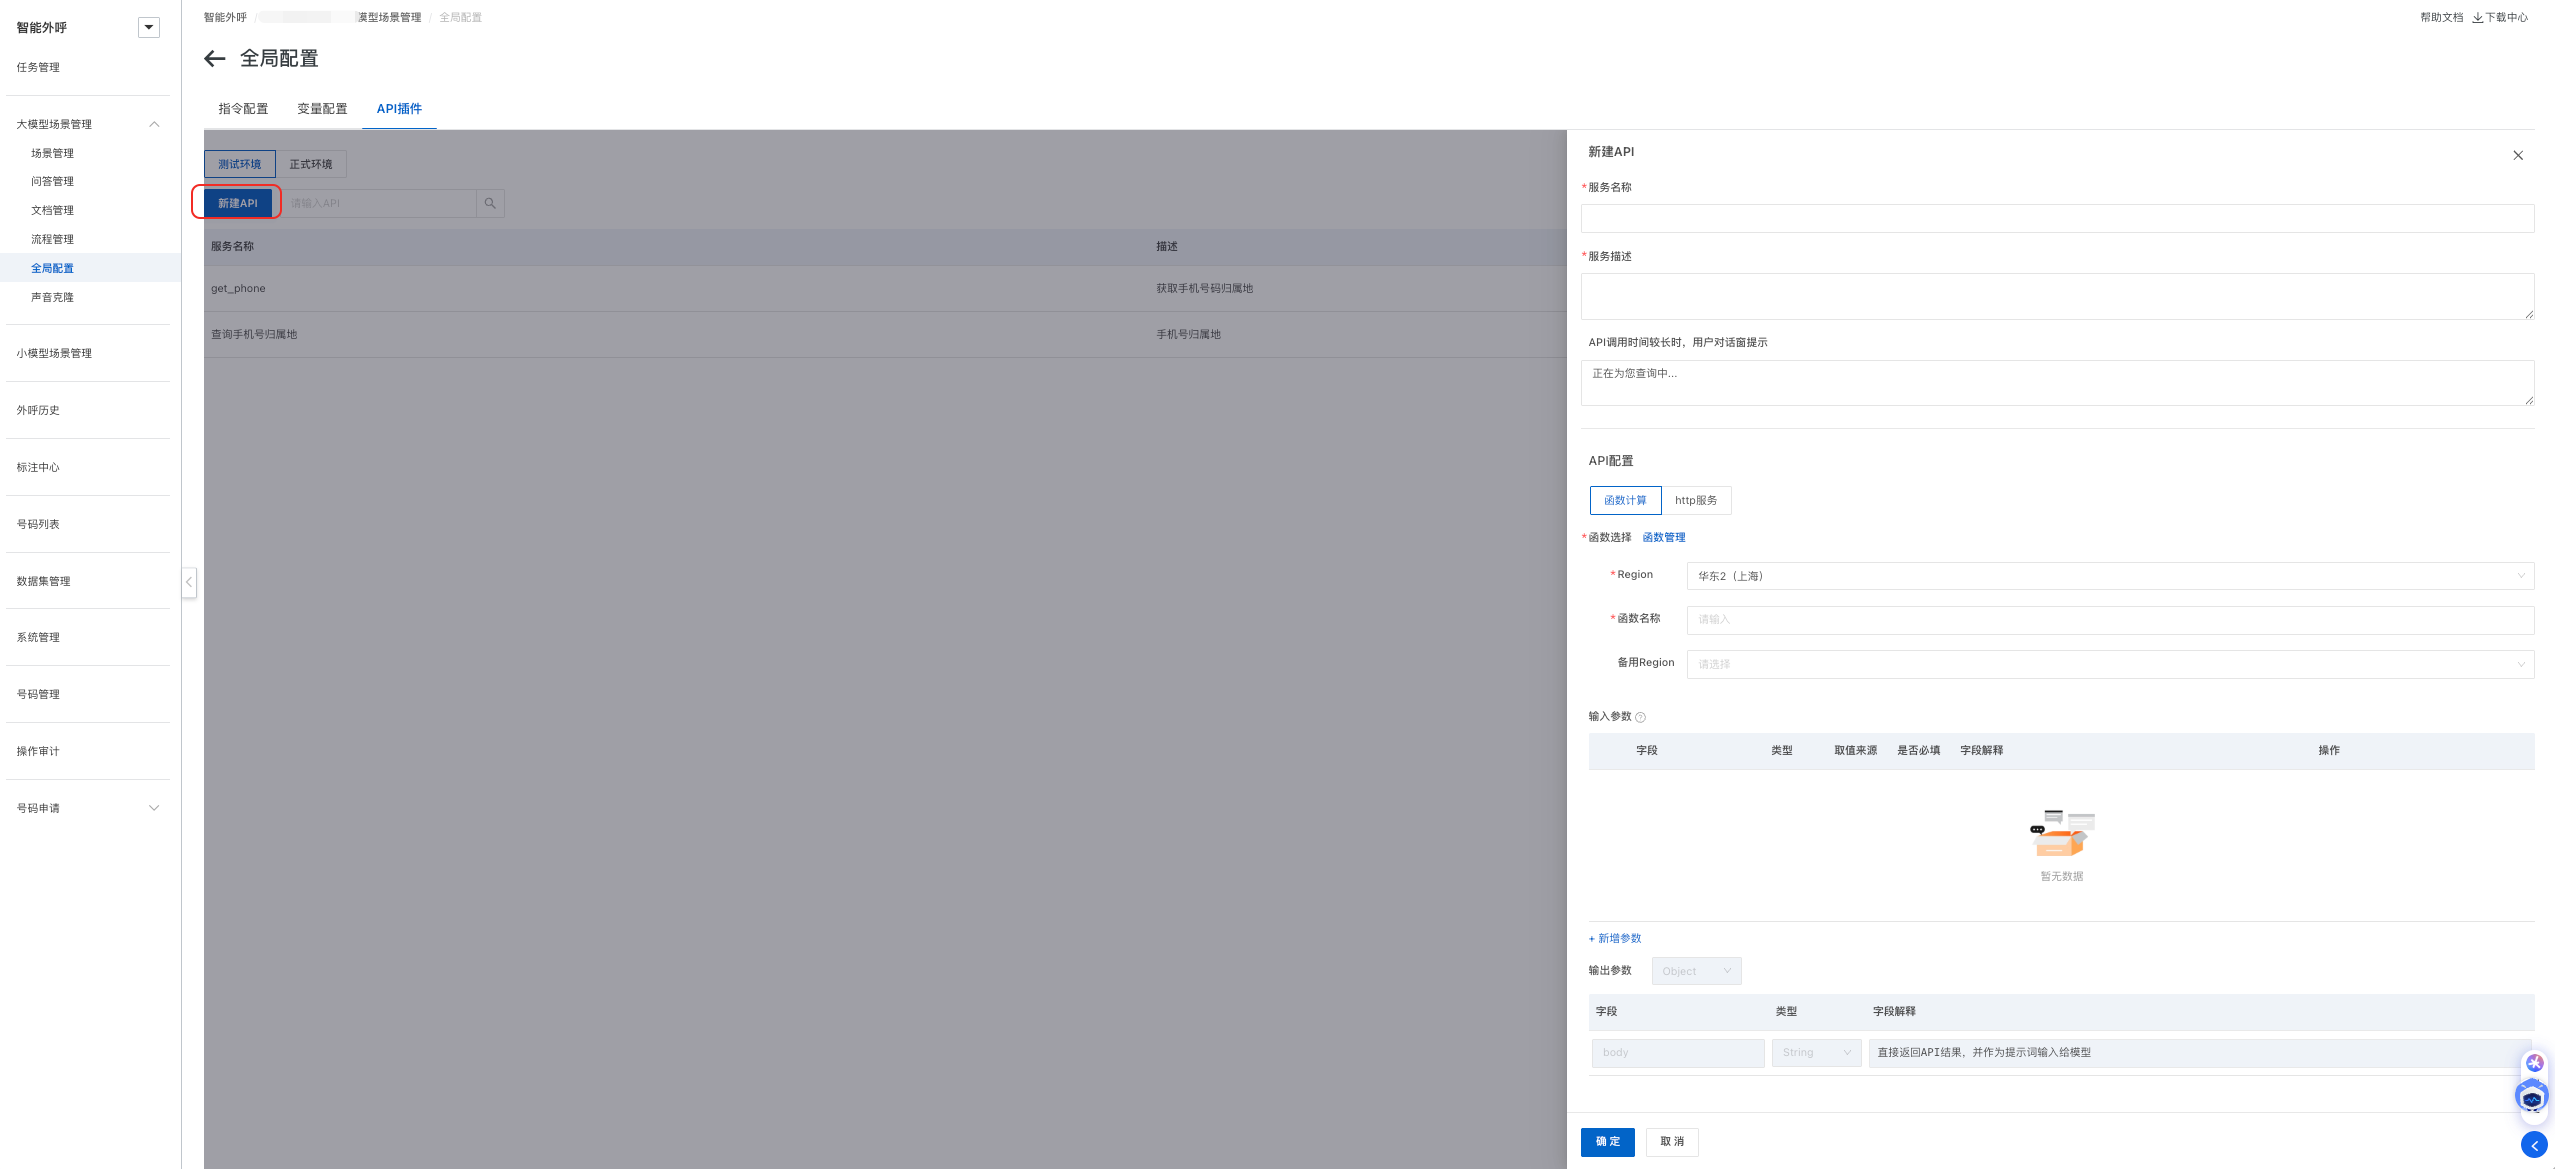Select http服务 API config option

(x=1696, y=500)
